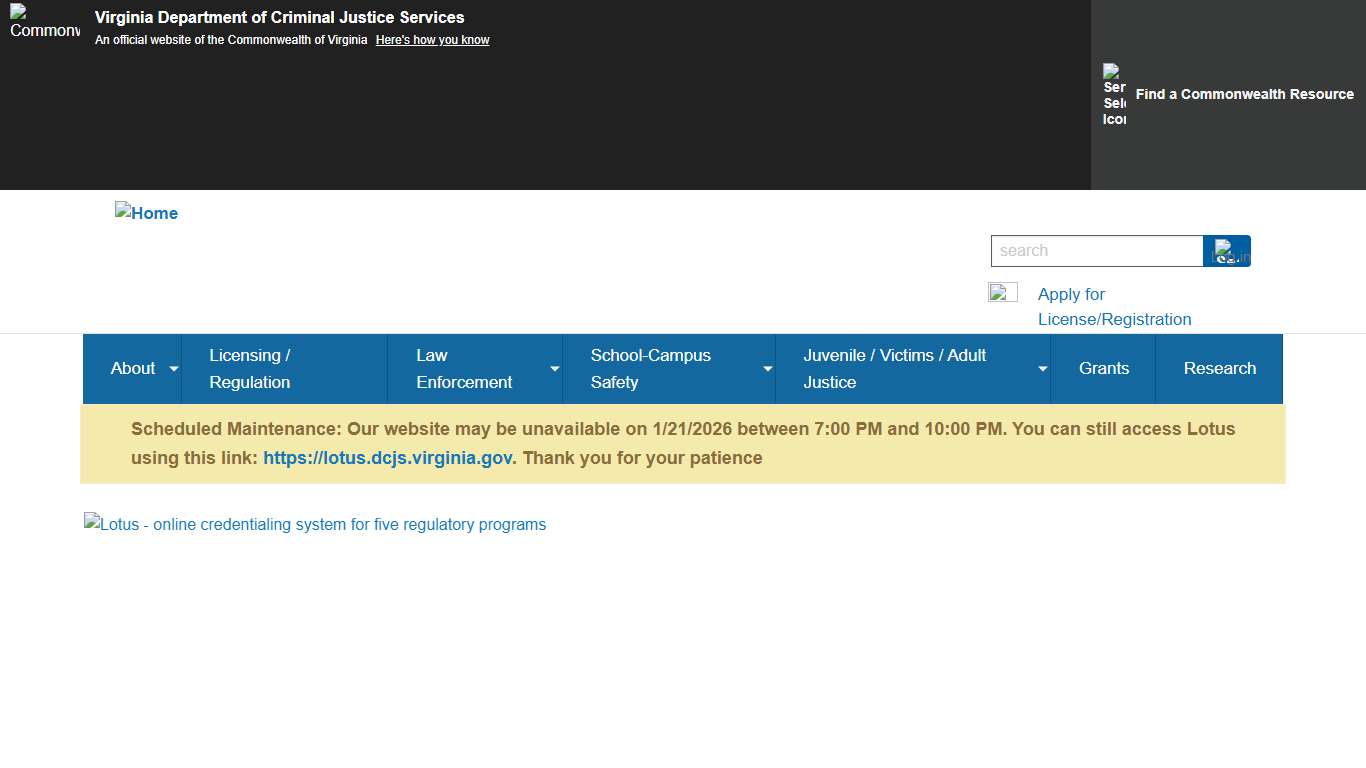1366x768 pixels.
Task: Follow the lotus.dcjs.virginia.gov link
Action: 387,458
